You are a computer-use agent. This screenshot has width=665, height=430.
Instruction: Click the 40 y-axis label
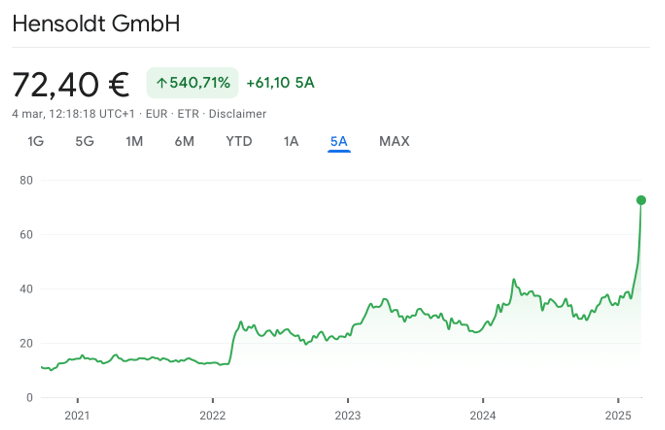point(26,289)
